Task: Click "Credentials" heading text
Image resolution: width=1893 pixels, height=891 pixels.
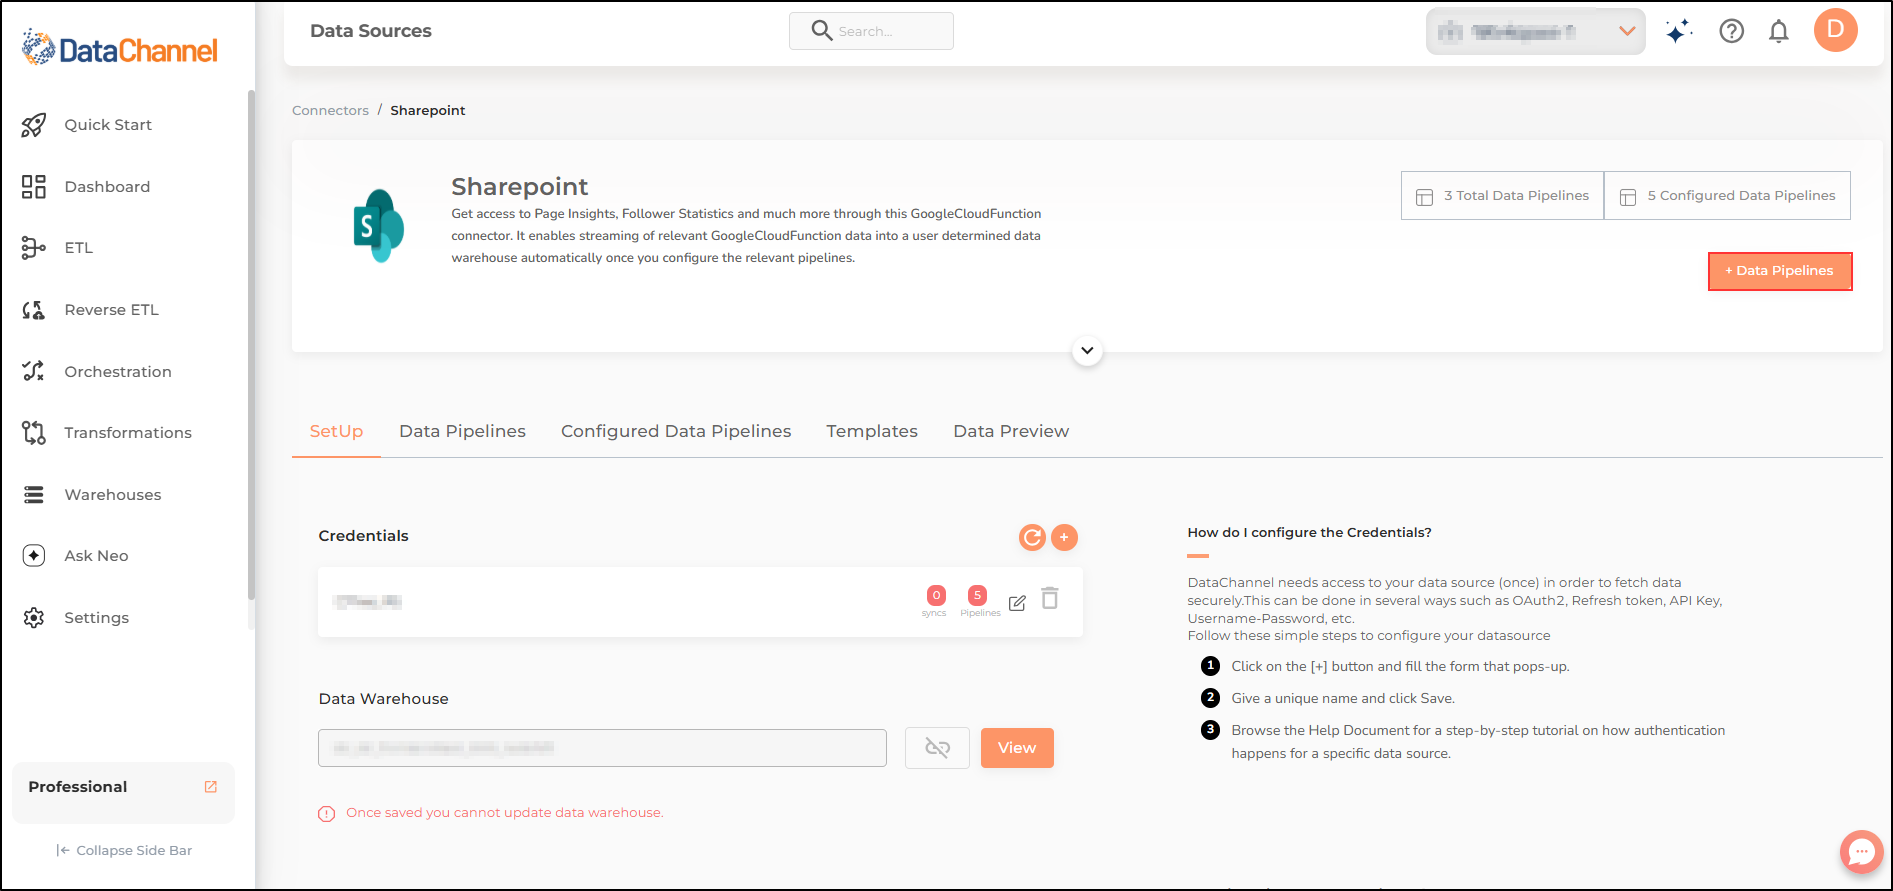Action: coord(363,536)
